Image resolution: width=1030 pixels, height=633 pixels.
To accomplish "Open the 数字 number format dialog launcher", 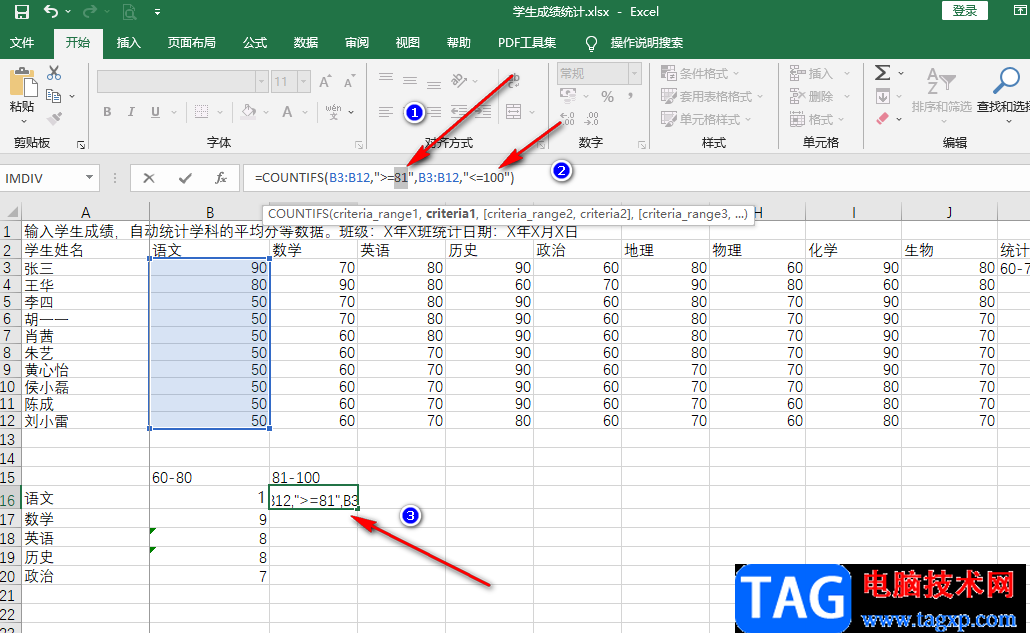I will [642, 144].
